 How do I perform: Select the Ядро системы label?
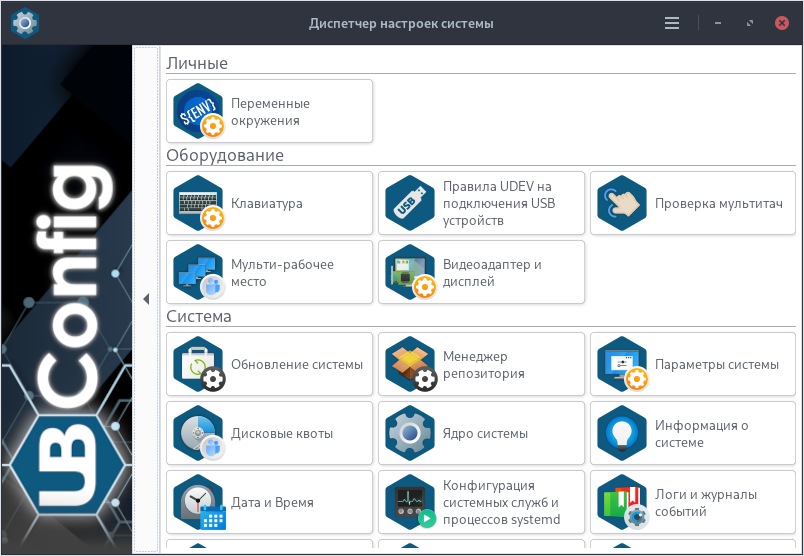[x=485, y=433]
